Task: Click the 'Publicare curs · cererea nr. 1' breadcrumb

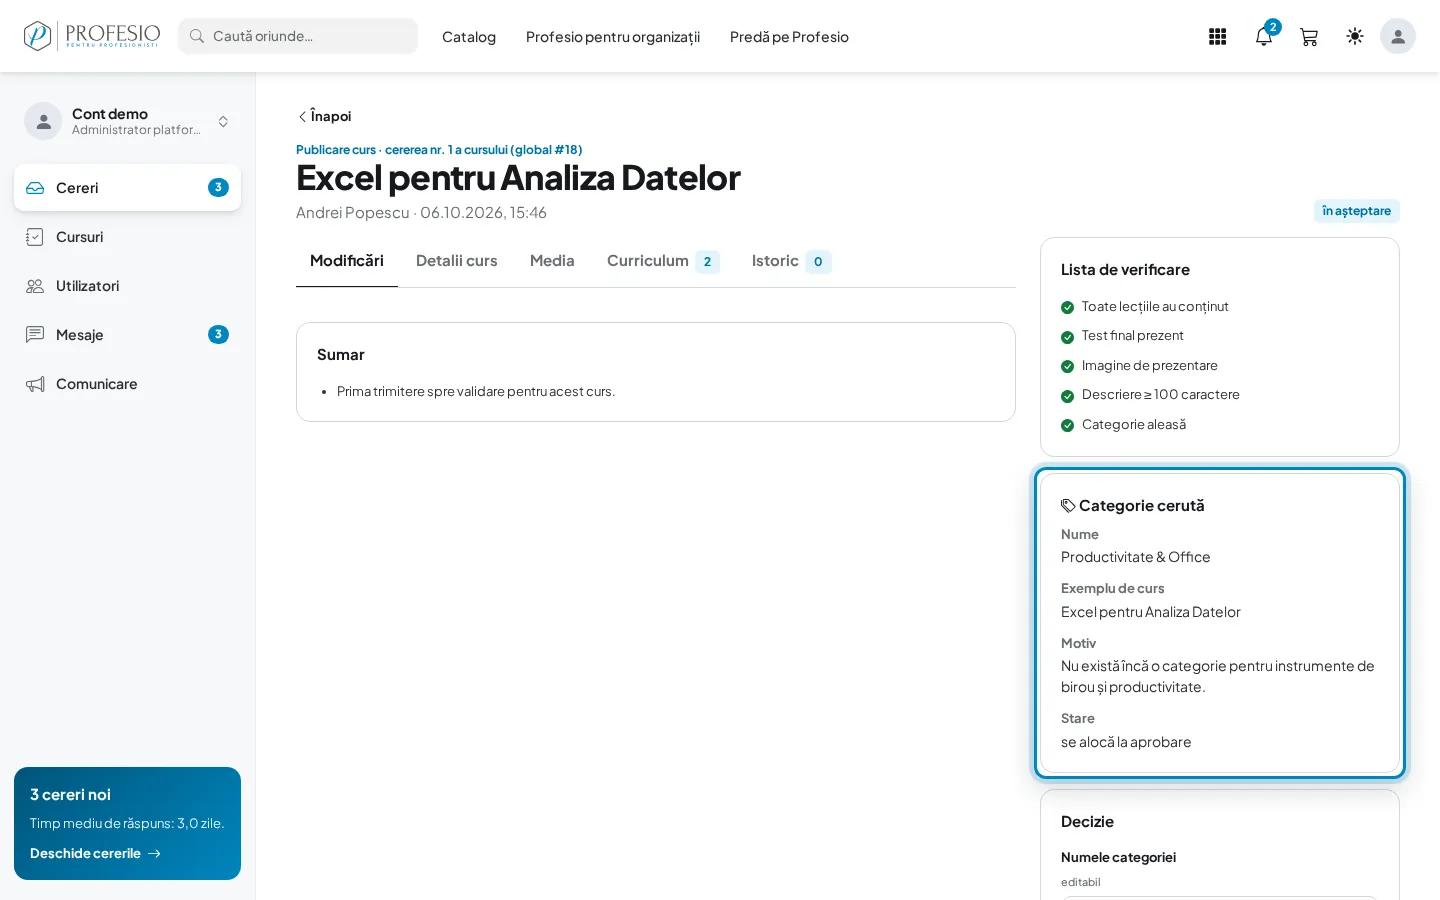Action: point(439,150)
